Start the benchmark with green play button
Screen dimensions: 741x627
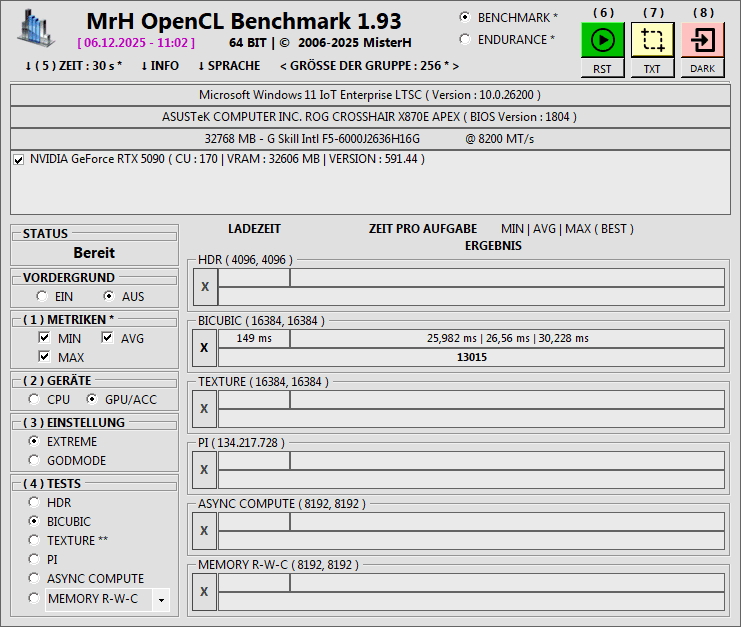(x=603, y=40)
